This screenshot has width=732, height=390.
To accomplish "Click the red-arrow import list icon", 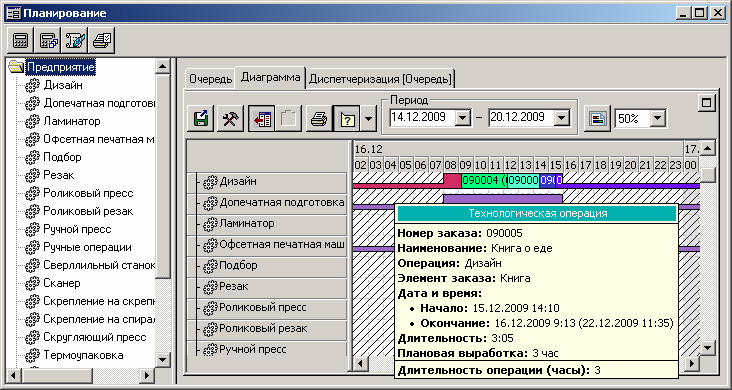I will click(261, 119).
